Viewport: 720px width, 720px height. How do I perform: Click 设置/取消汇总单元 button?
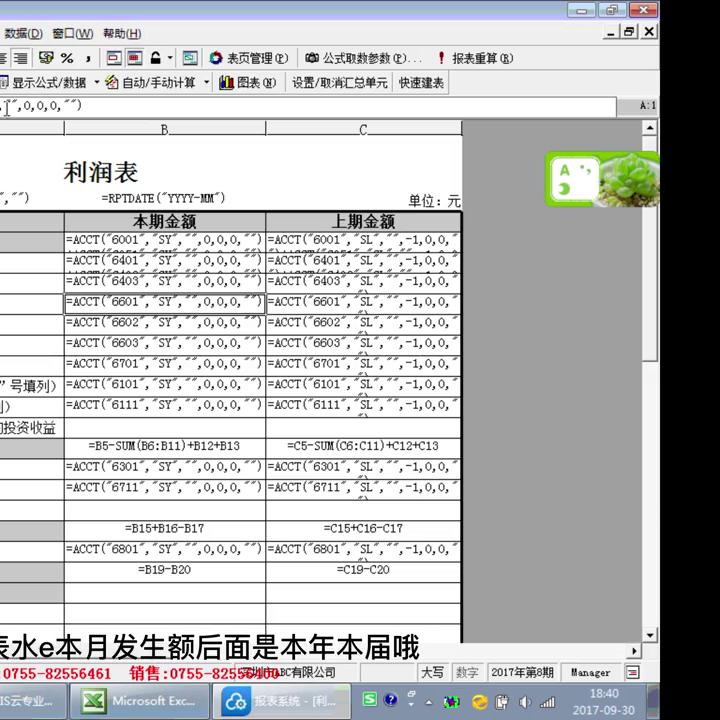point(340,83)
